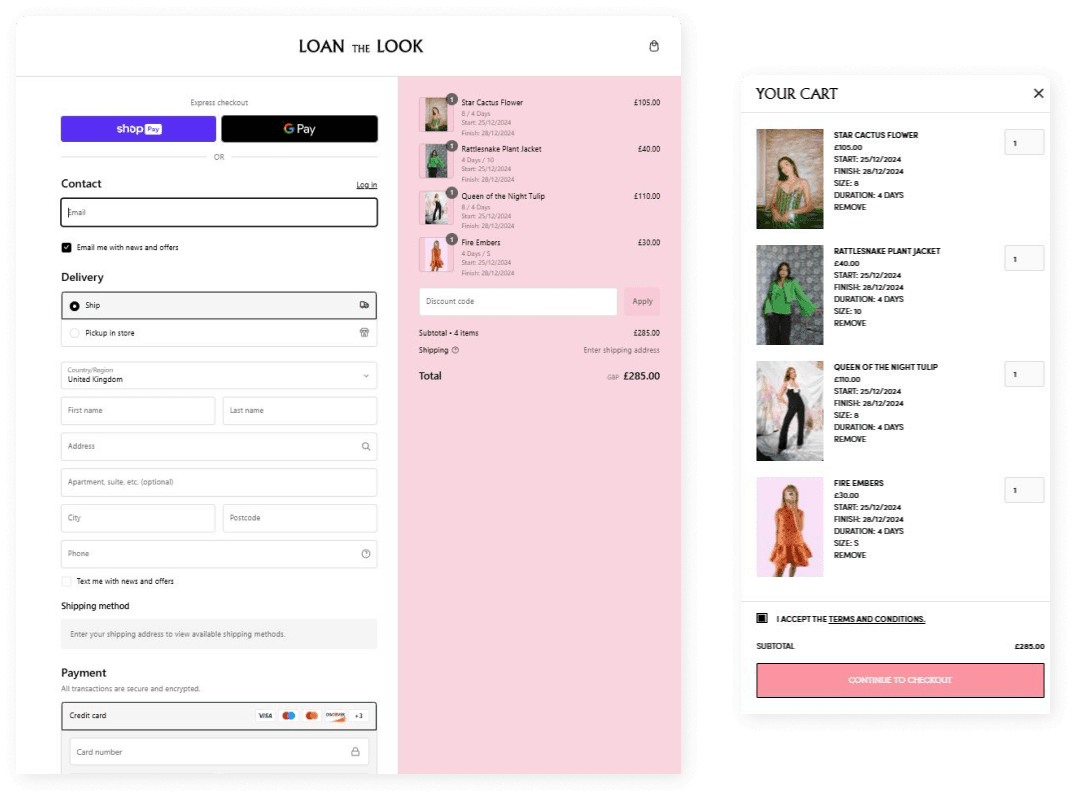Click the Discount code input field
Image resolution: width=1074 pixels, height=798 pixels.
pyautogui.click(x=517, y=301)
